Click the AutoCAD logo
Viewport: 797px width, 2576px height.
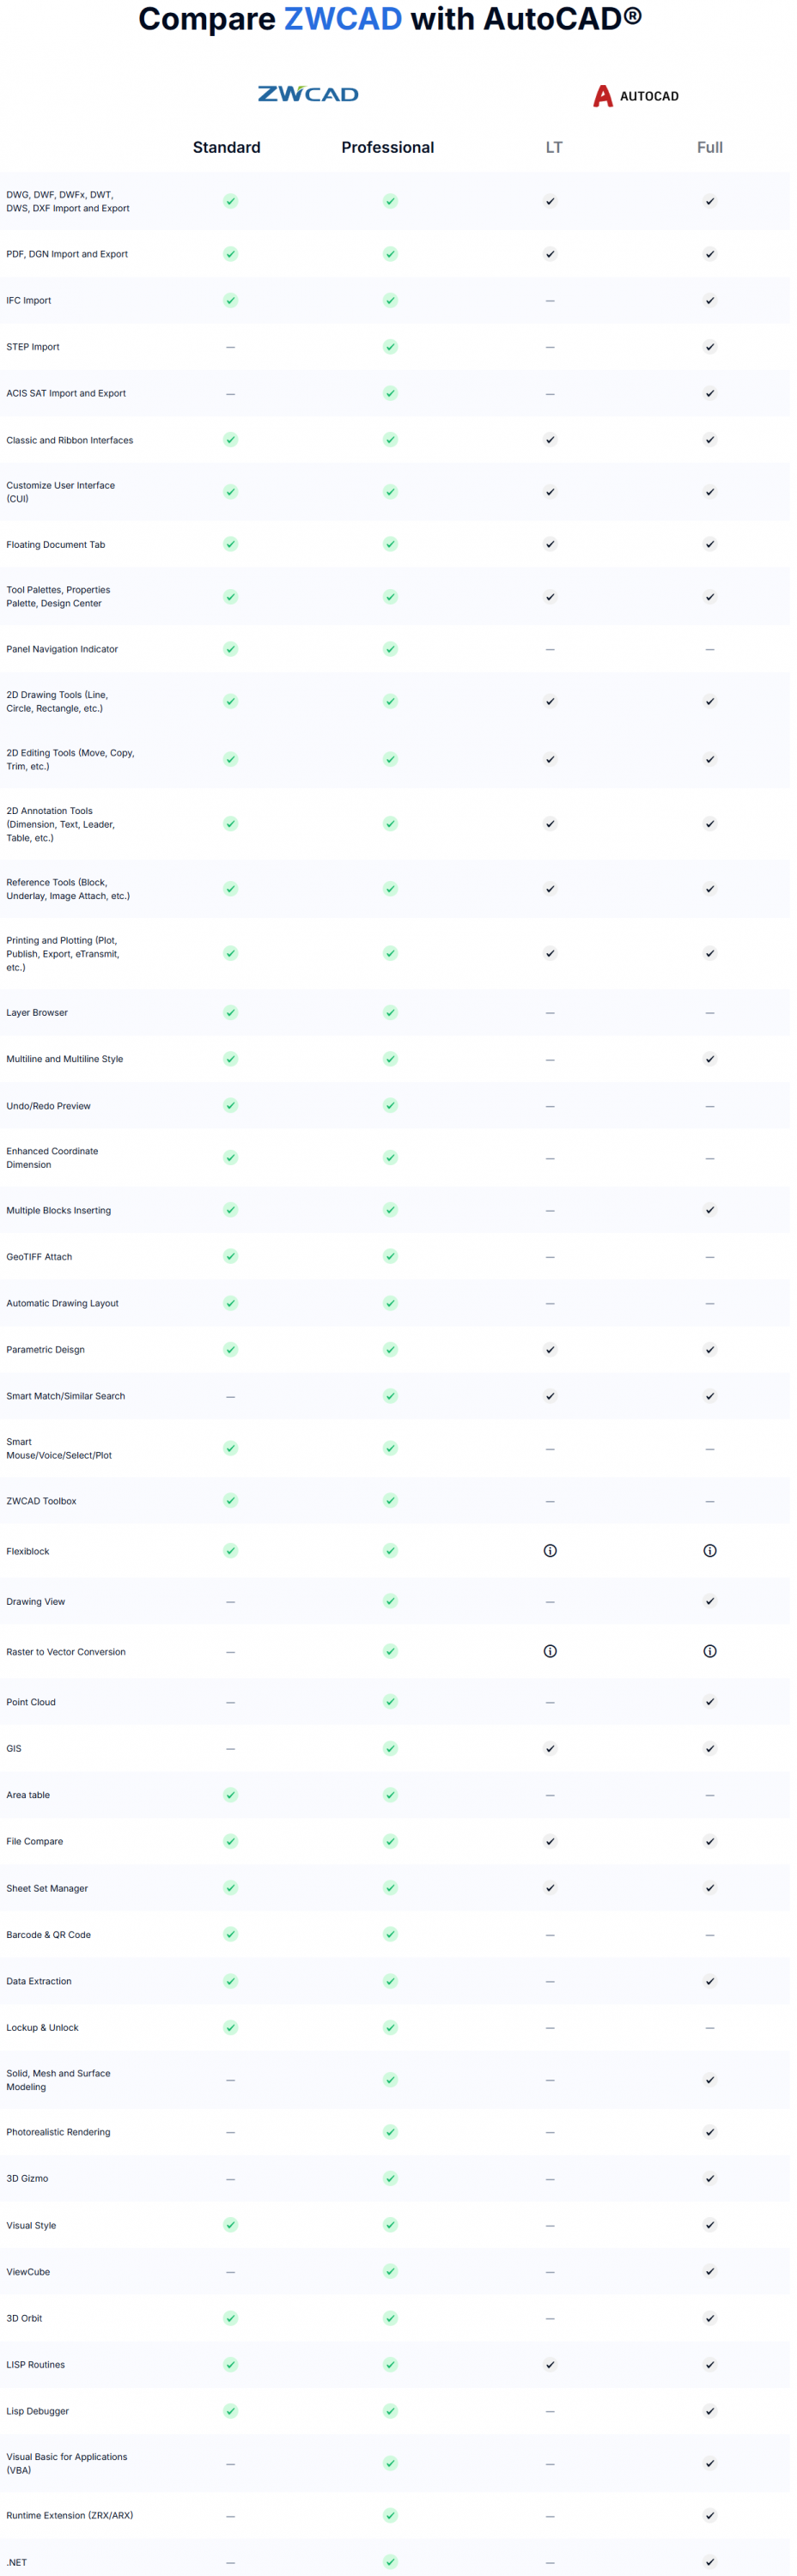pyautogui.click(x=636, y=96)
